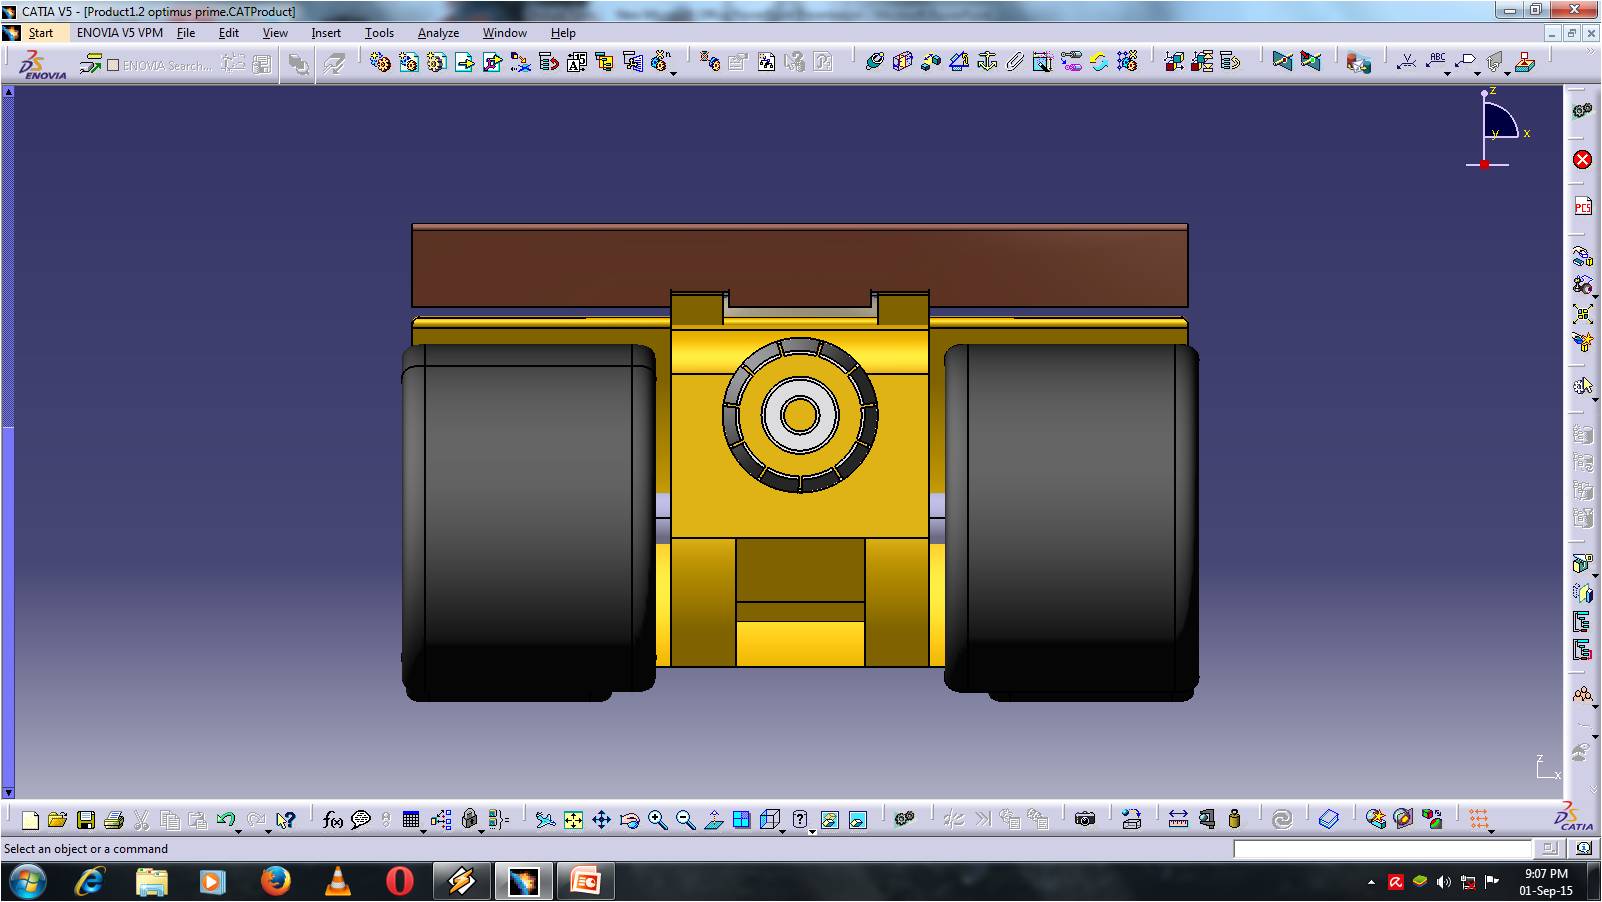
Task: Expand the Design Table dropdown arrow
Action: click(x=424, y=830)
